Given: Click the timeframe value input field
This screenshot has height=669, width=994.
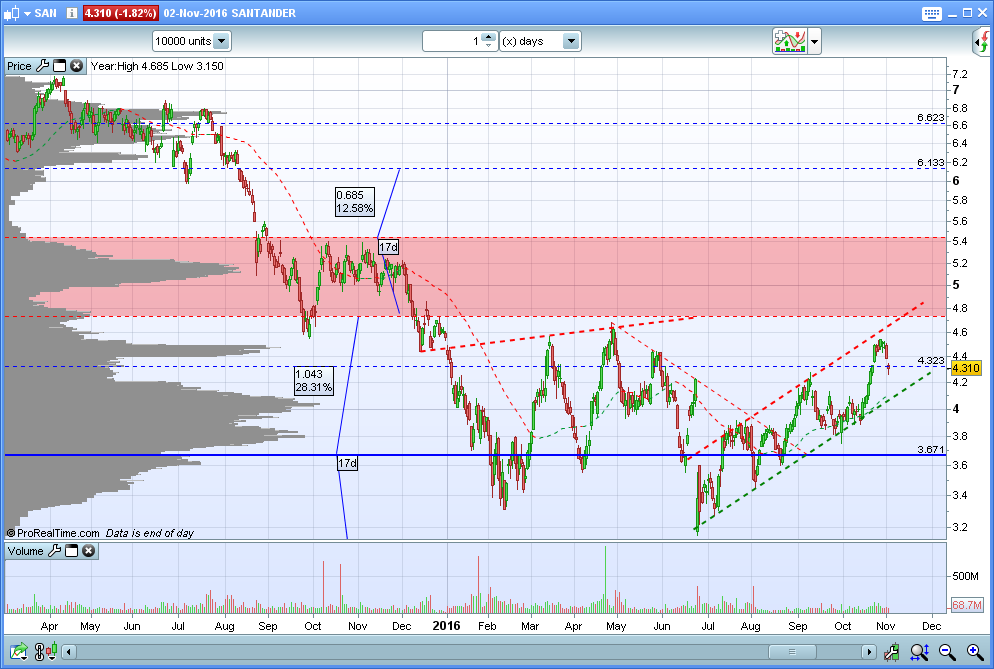Looking at the screenshot, I should (452, 41).
